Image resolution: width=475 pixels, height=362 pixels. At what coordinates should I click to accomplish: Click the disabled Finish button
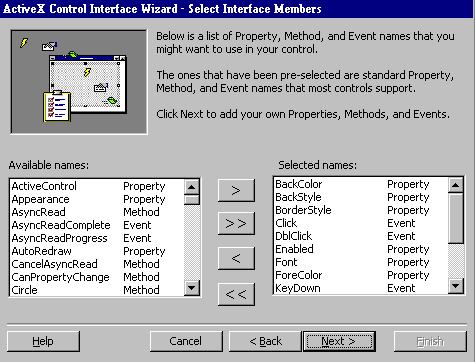(x=430, y=341)
